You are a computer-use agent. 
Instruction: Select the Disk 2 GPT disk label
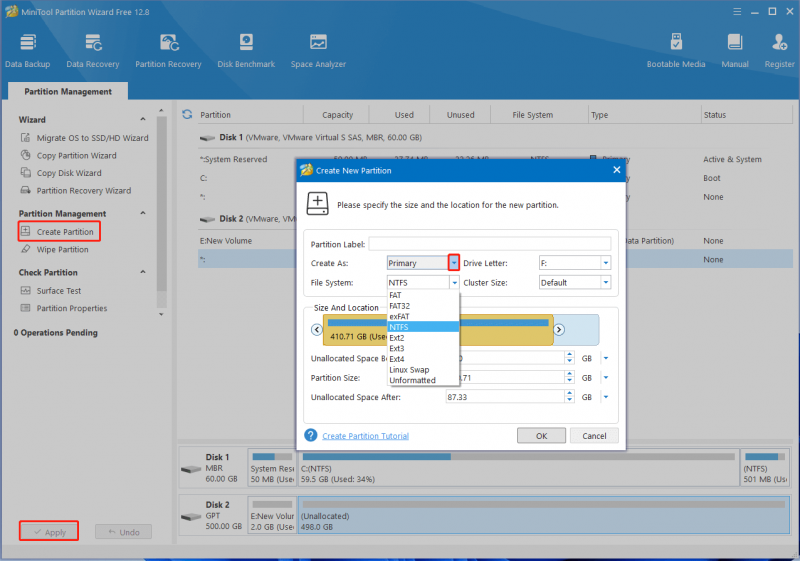(213, 515)
